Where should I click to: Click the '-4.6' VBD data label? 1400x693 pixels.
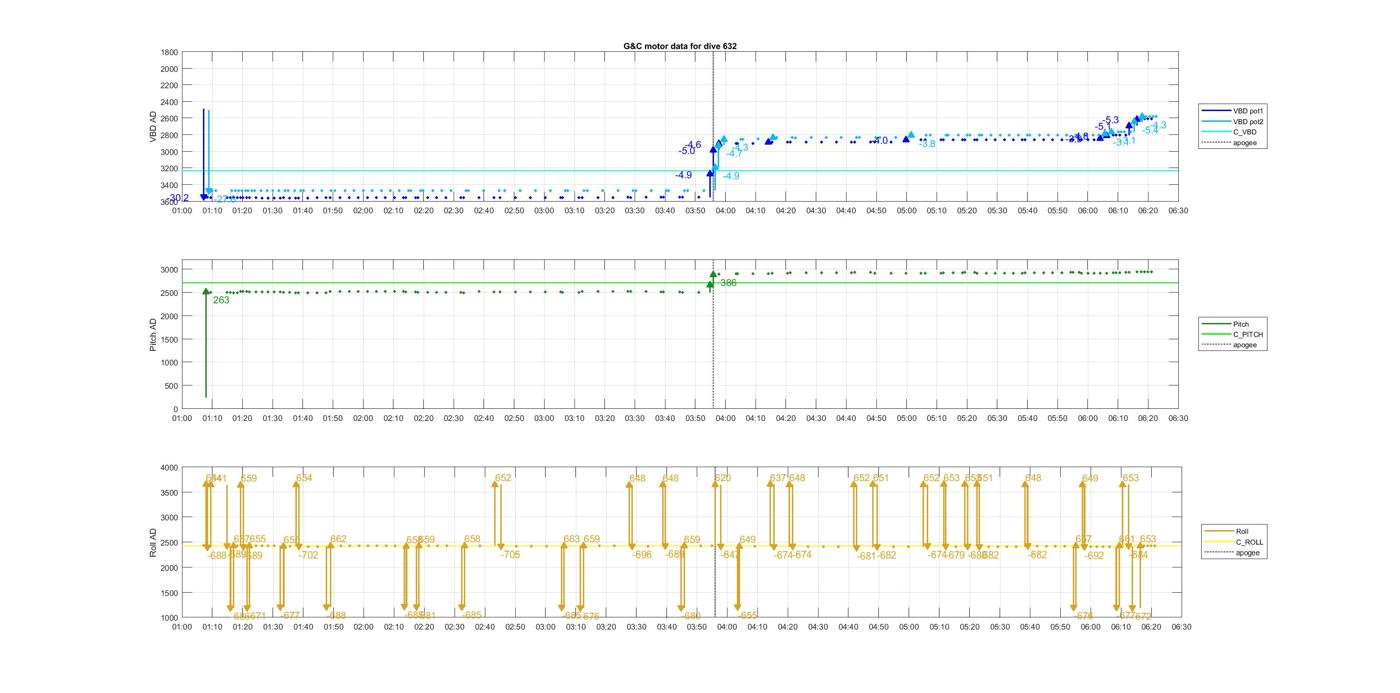[693, 145]
